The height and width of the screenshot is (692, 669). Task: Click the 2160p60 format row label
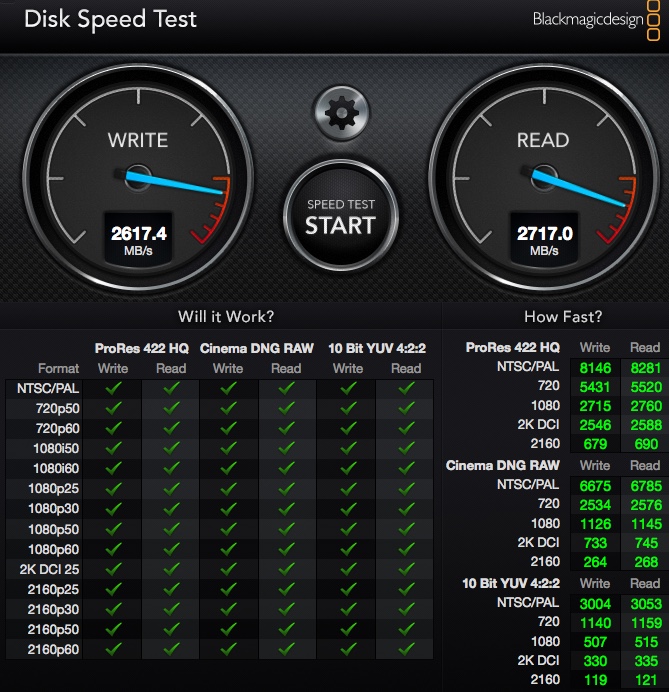point(53,649)
